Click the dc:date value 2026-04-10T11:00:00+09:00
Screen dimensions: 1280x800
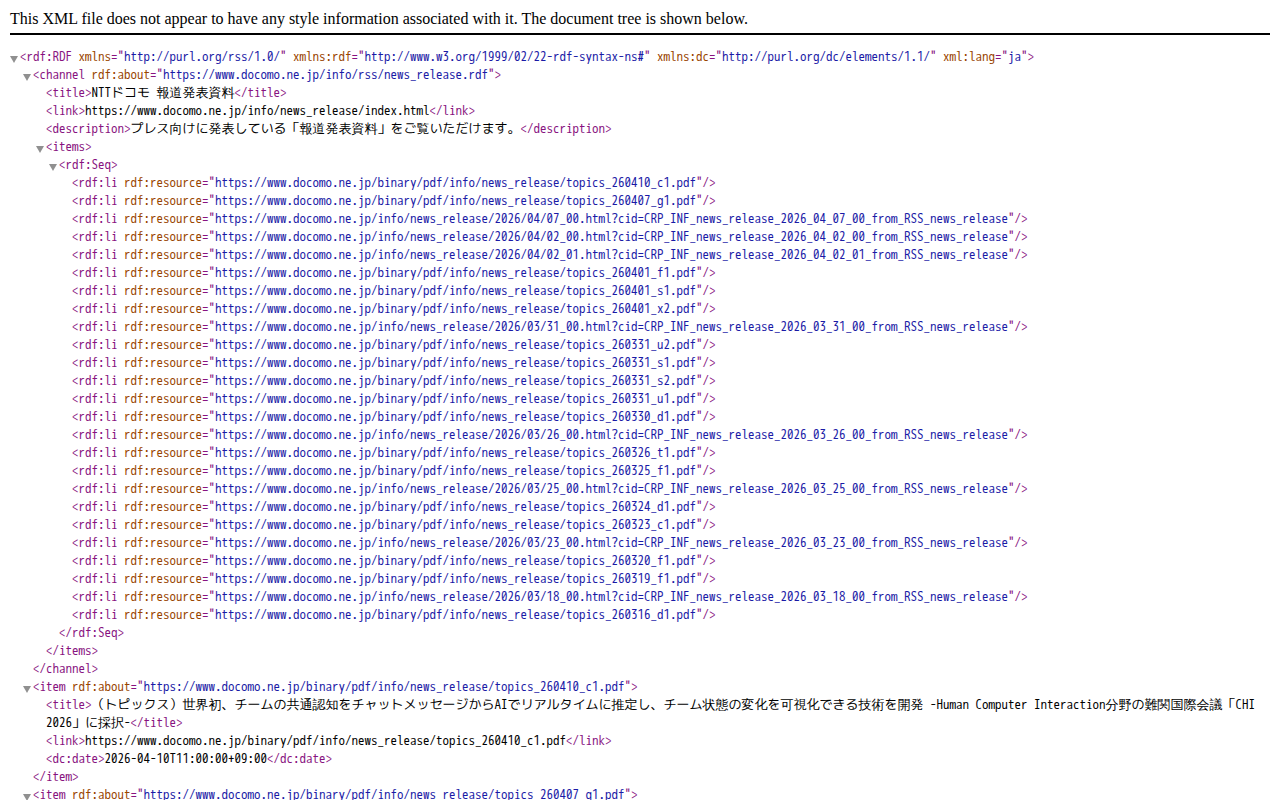point(186,759)
